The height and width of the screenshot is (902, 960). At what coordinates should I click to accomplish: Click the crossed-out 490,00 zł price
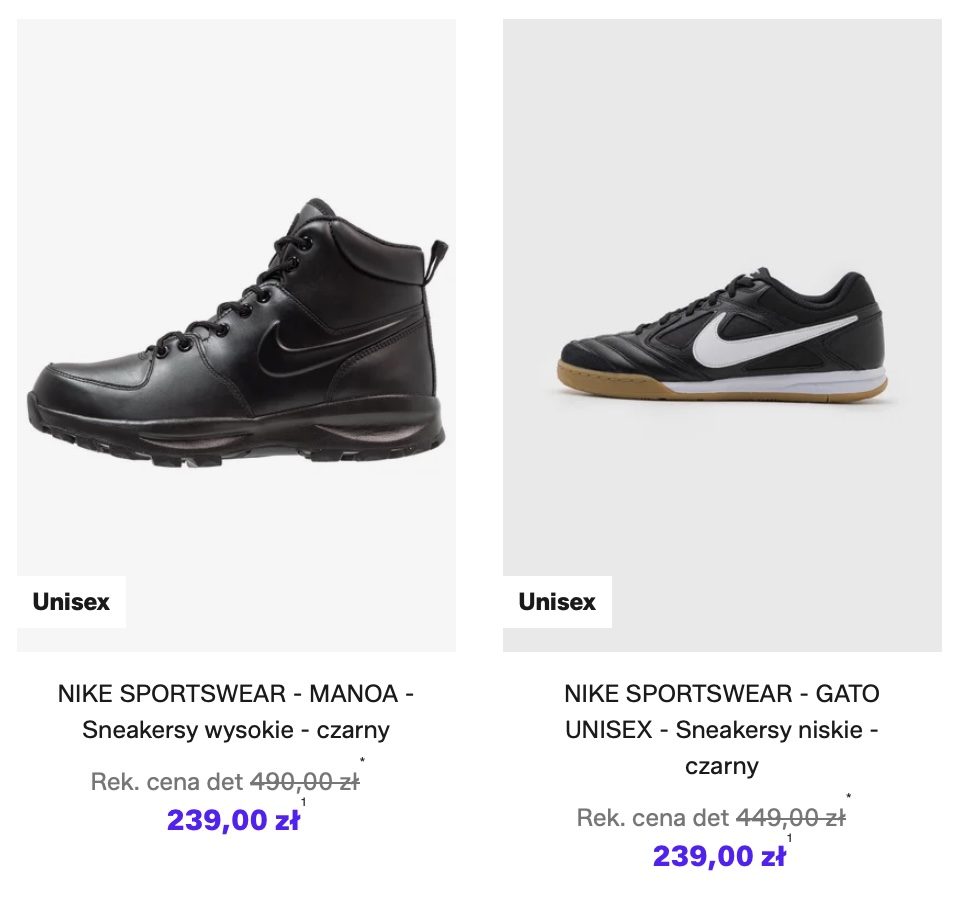[x=304, y=781]
